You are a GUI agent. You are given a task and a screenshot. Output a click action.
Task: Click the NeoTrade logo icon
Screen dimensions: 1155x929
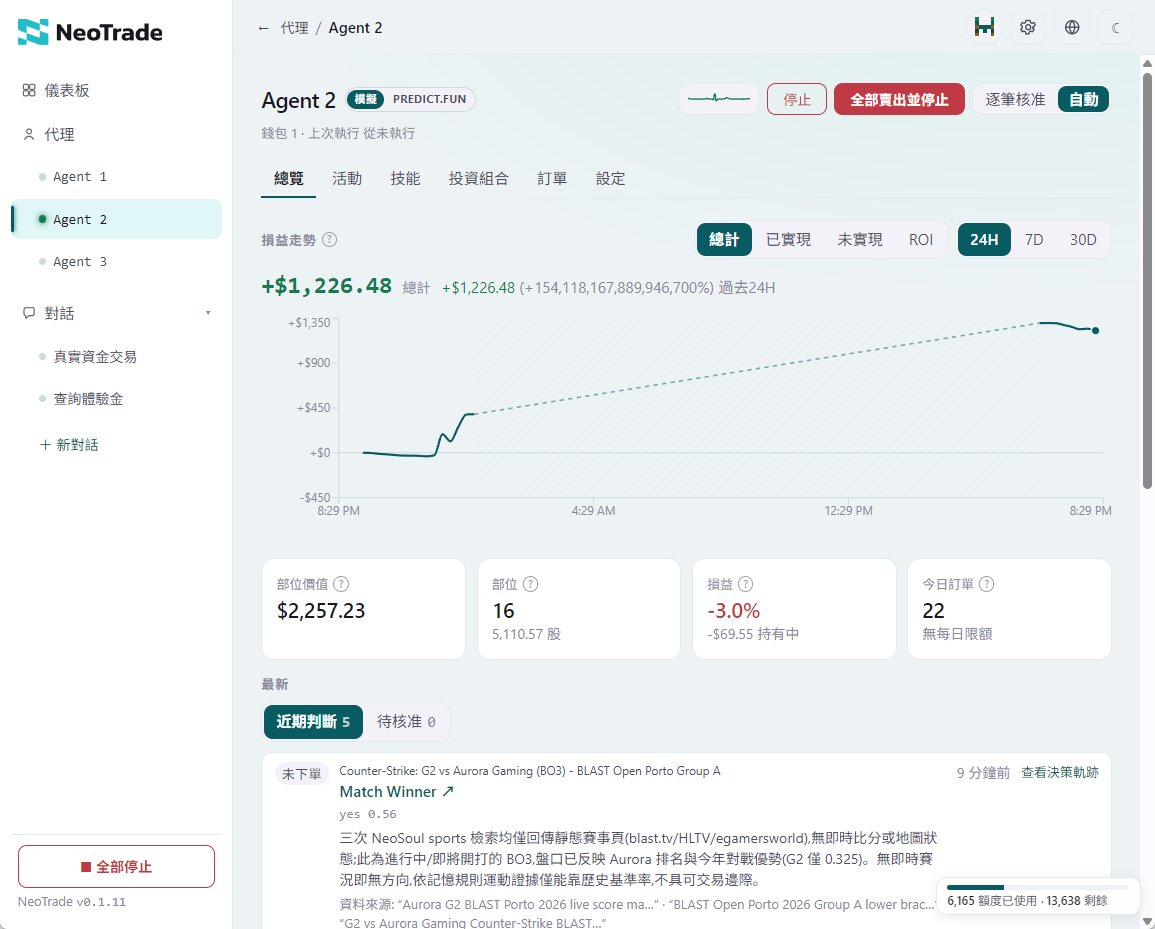[x=32, y=32]
